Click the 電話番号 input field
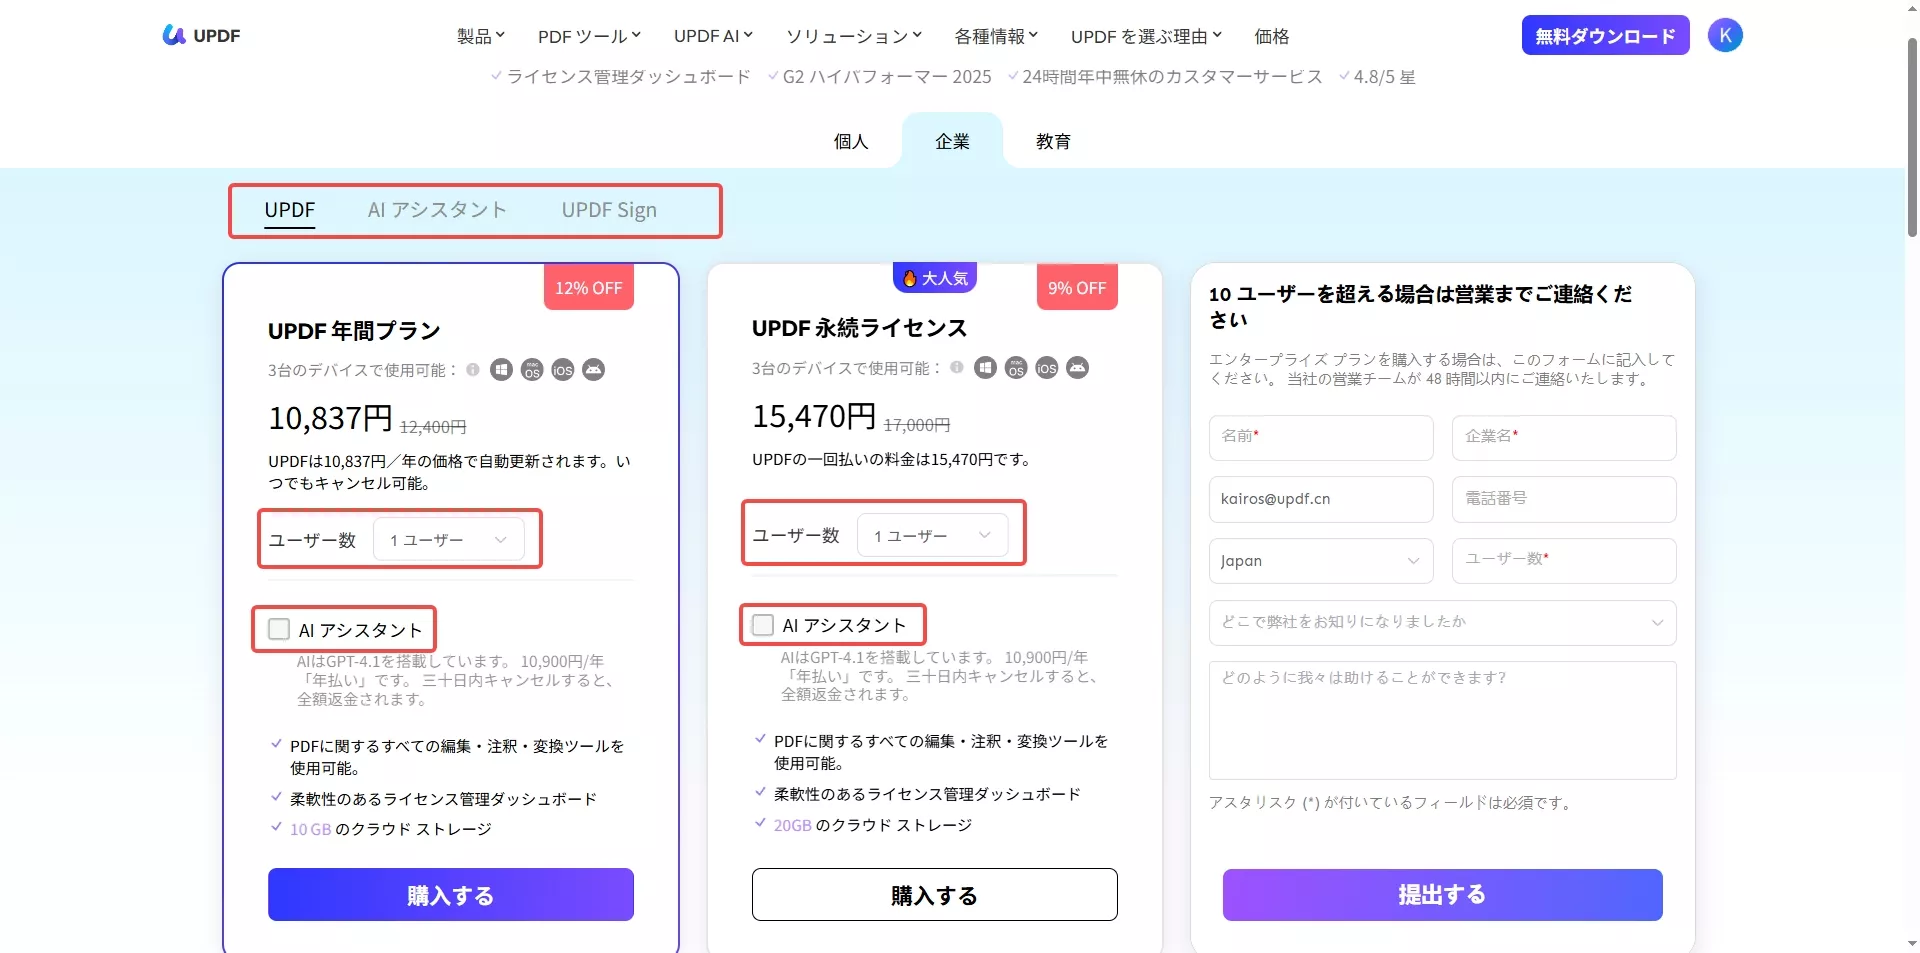This screenshot has height=953, width=1920. 1564,499
